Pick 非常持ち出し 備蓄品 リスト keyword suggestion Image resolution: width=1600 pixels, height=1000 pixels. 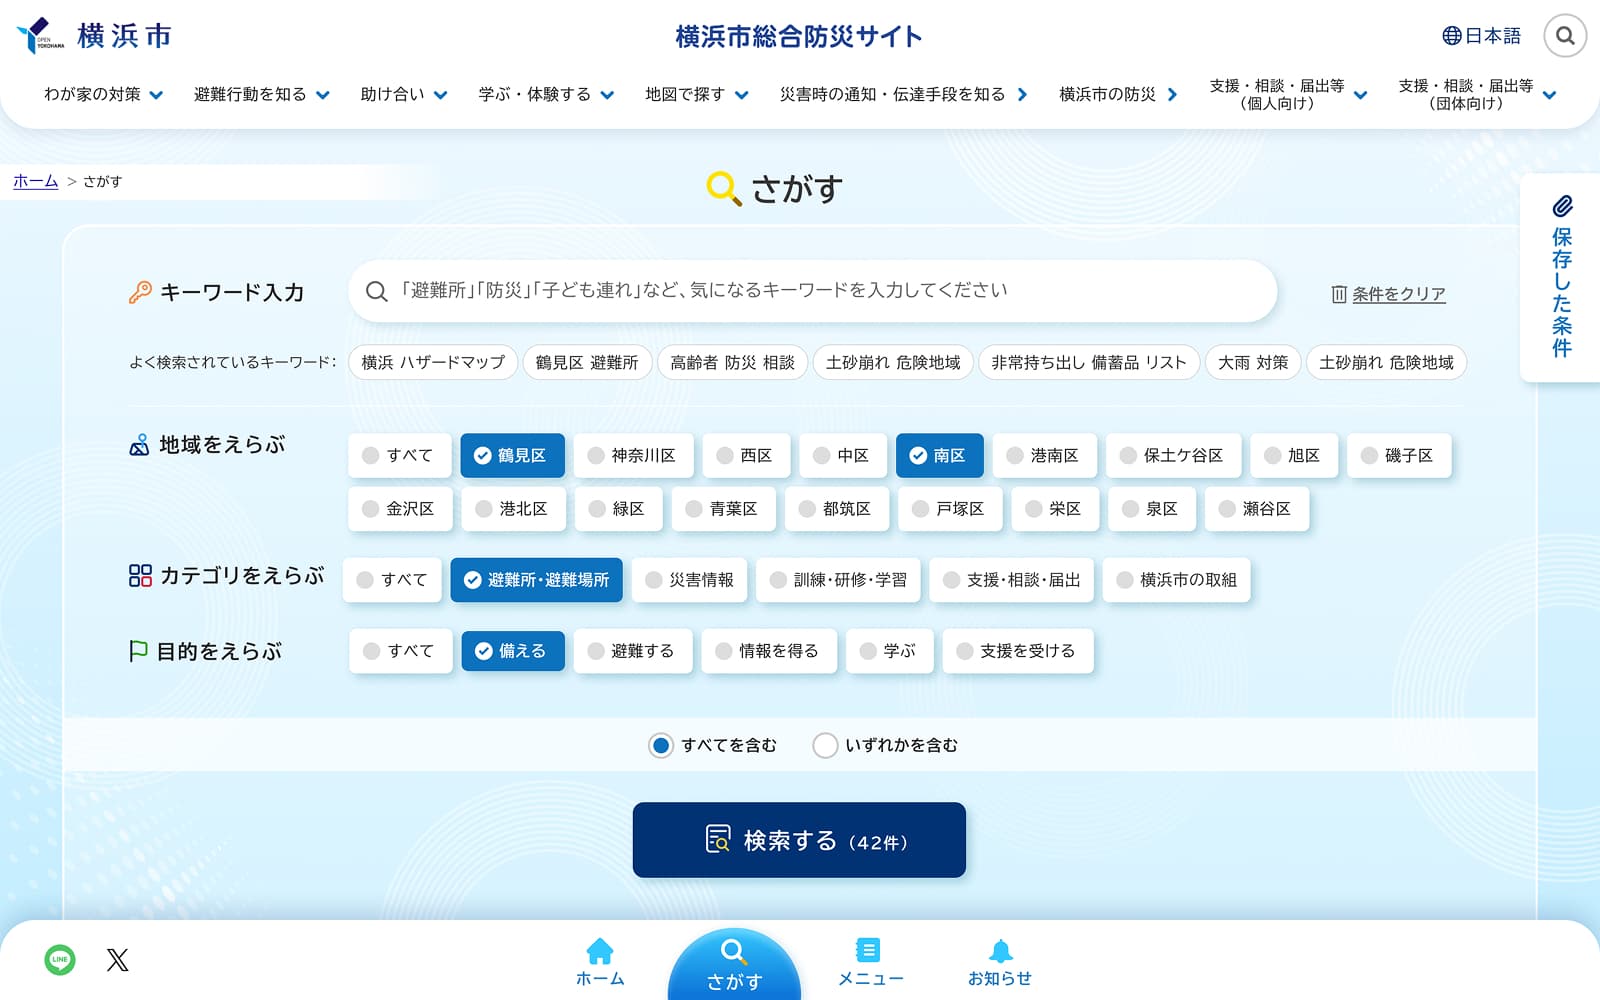point(1089,362)
